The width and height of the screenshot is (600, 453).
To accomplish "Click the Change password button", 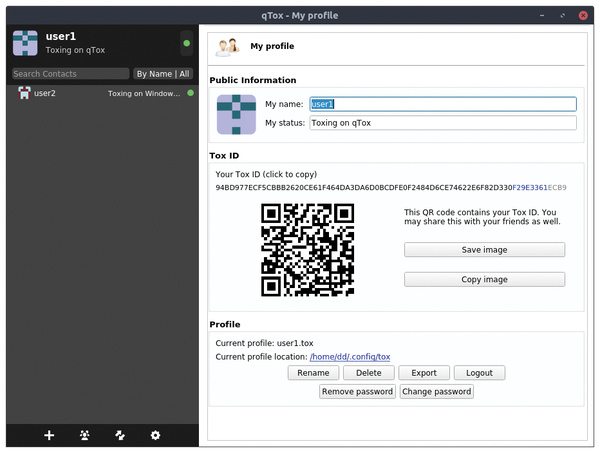I will tap(437, 391).
